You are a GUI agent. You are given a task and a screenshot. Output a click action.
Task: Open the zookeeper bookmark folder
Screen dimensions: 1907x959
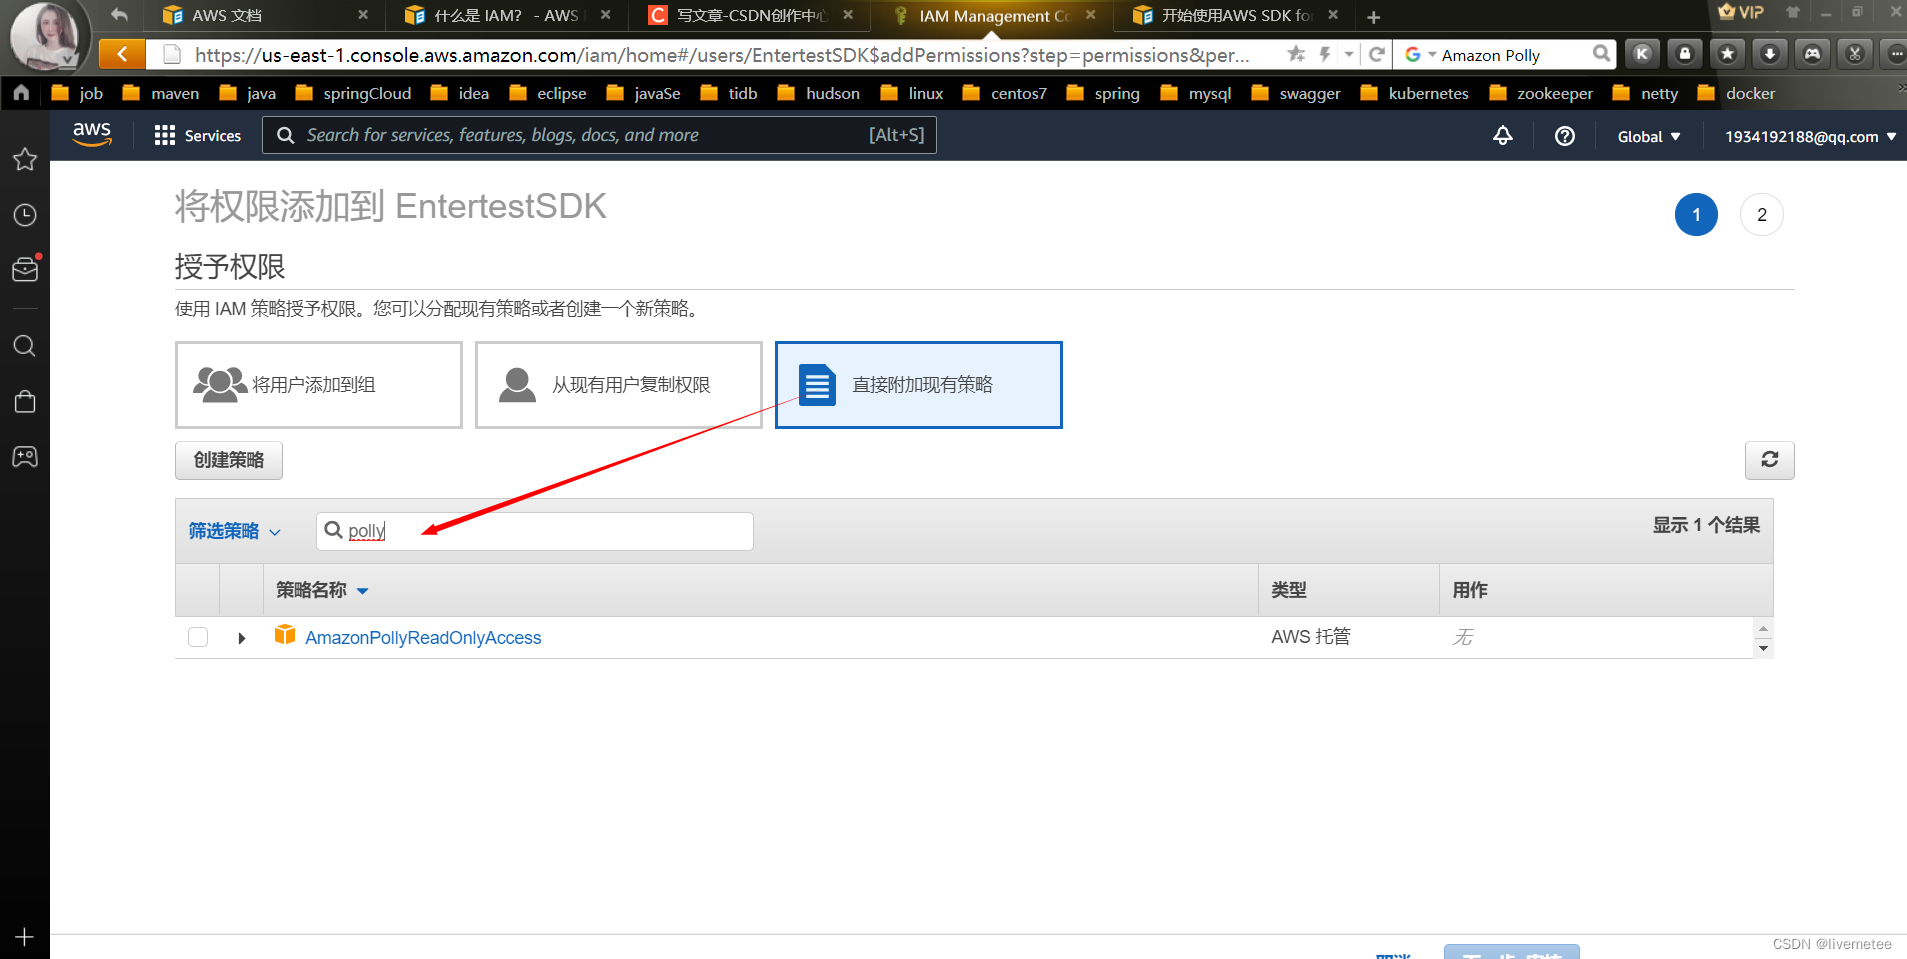pyautogui.click(x=1541, y=93)
